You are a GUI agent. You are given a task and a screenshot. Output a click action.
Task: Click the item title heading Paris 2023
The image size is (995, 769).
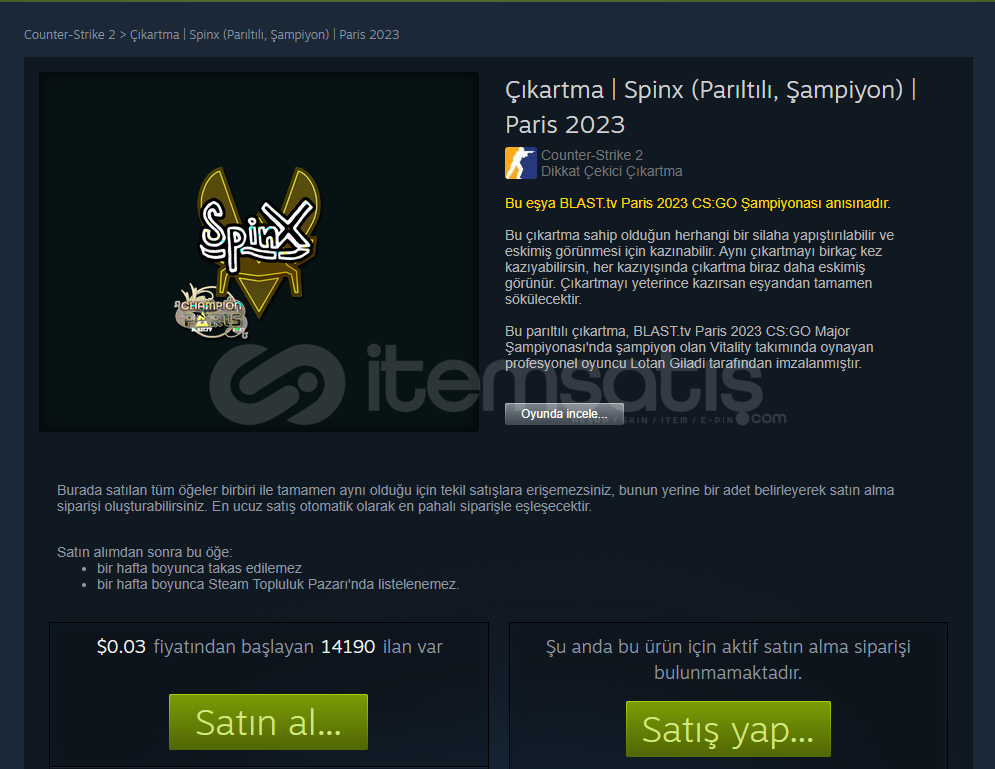[x=565, y=124]
